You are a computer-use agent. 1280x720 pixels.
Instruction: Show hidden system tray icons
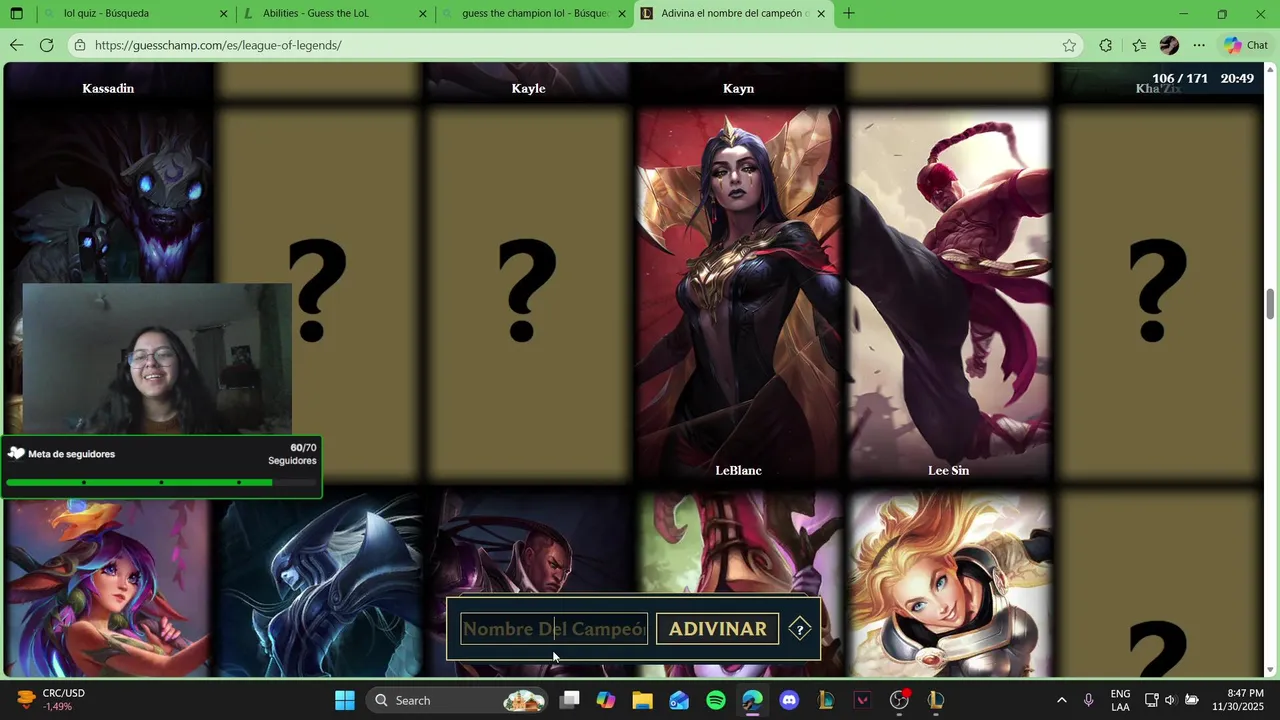[1061, 700]
